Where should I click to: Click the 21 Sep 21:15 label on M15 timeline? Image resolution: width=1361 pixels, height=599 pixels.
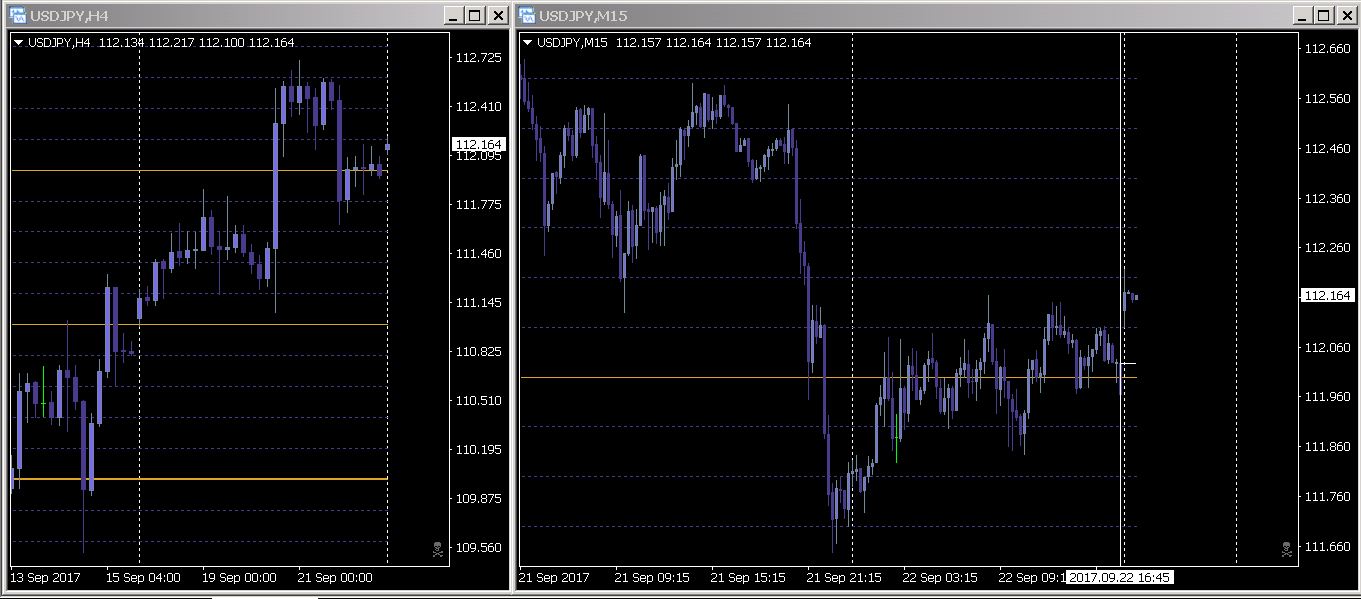[844, 577]
